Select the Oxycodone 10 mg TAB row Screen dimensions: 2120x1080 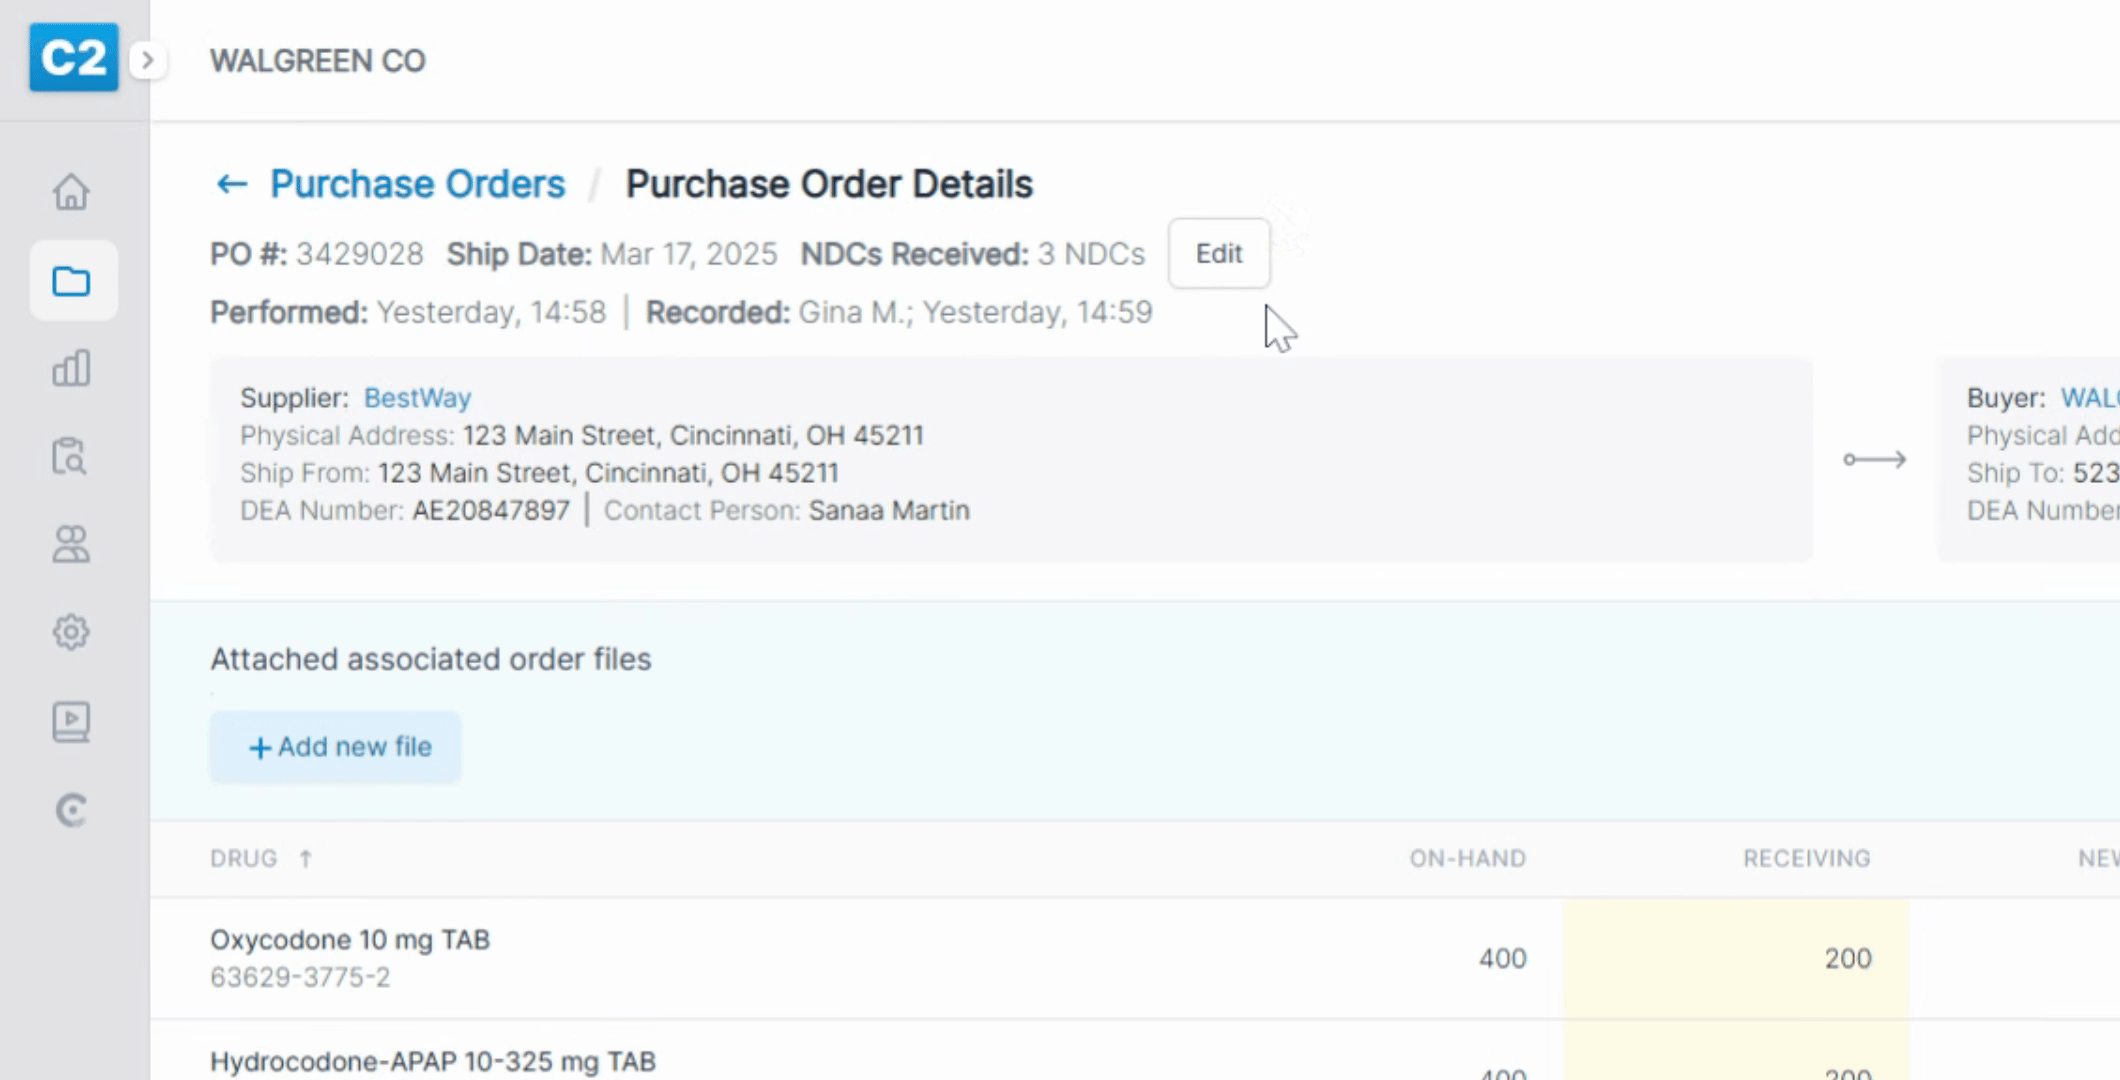coord(350,957)
